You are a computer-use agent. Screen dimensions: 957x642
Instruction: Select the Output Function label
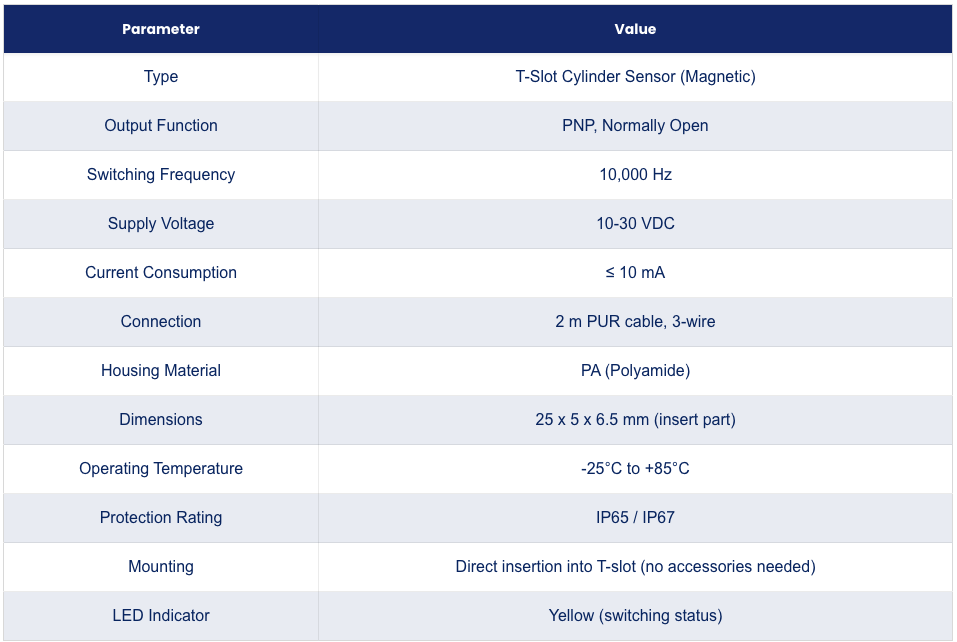coord(161,126)
